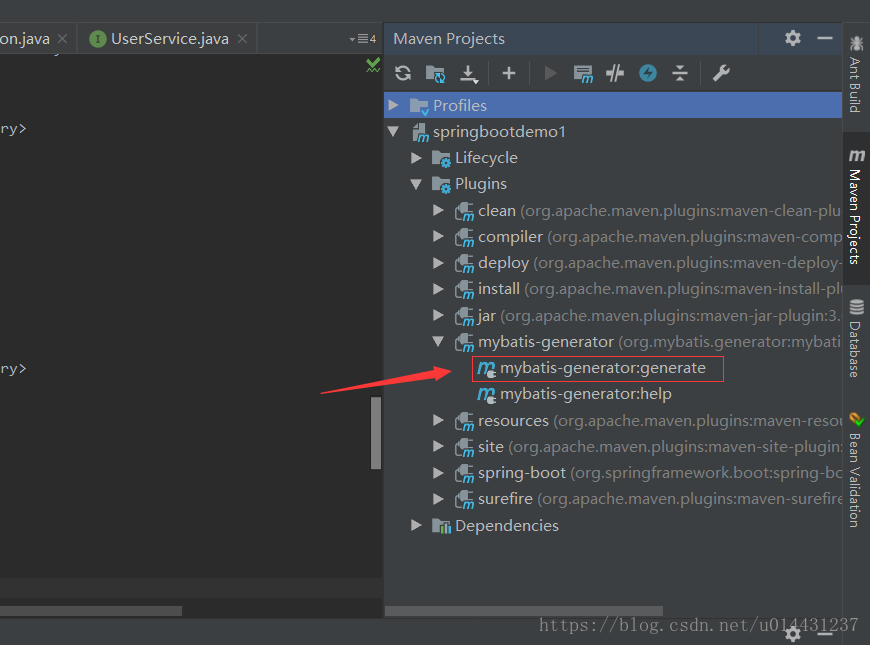Click the Dependencies library icon

click(x=442, y=526)
